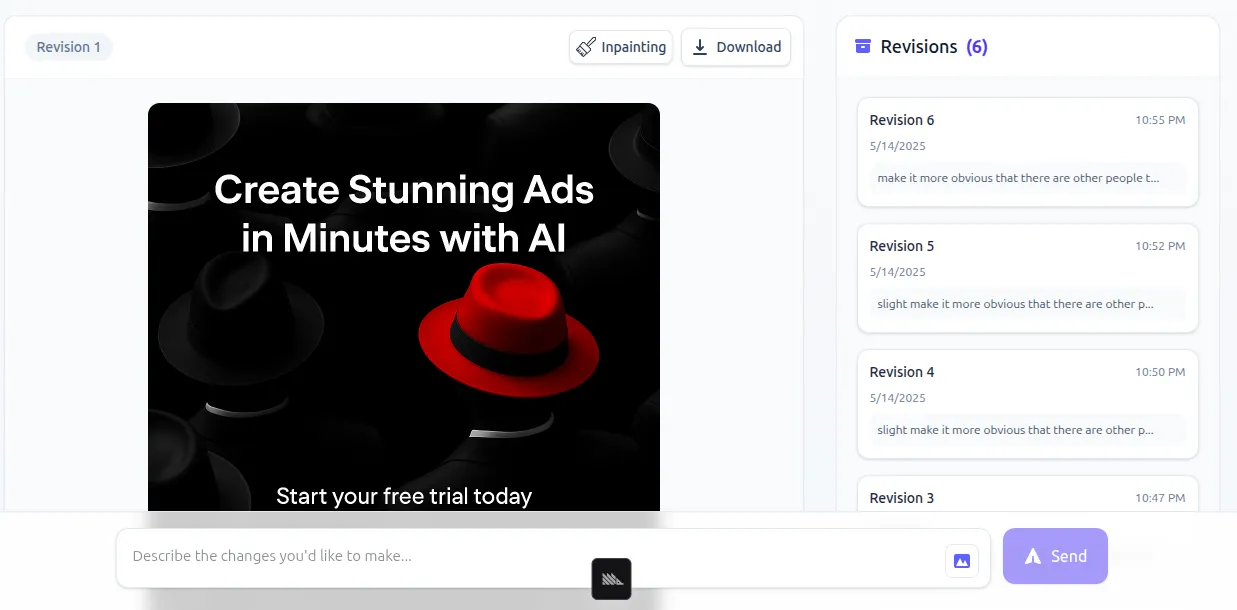Click the 10:47 PM timestamp
This screenshot has height=610, width=1237.
1160,498
